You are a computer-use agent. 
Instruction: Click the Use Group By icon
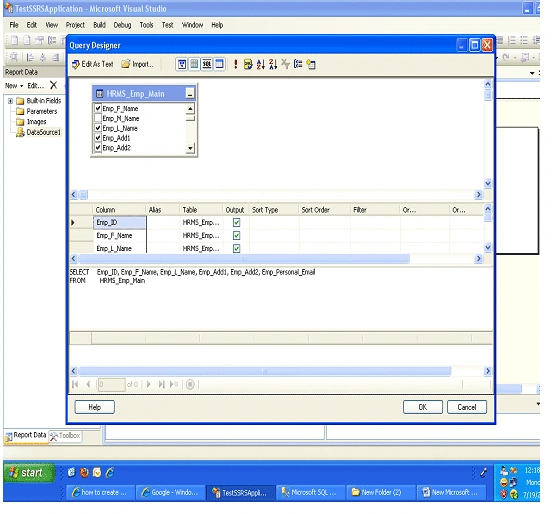(x=298, y=65)
